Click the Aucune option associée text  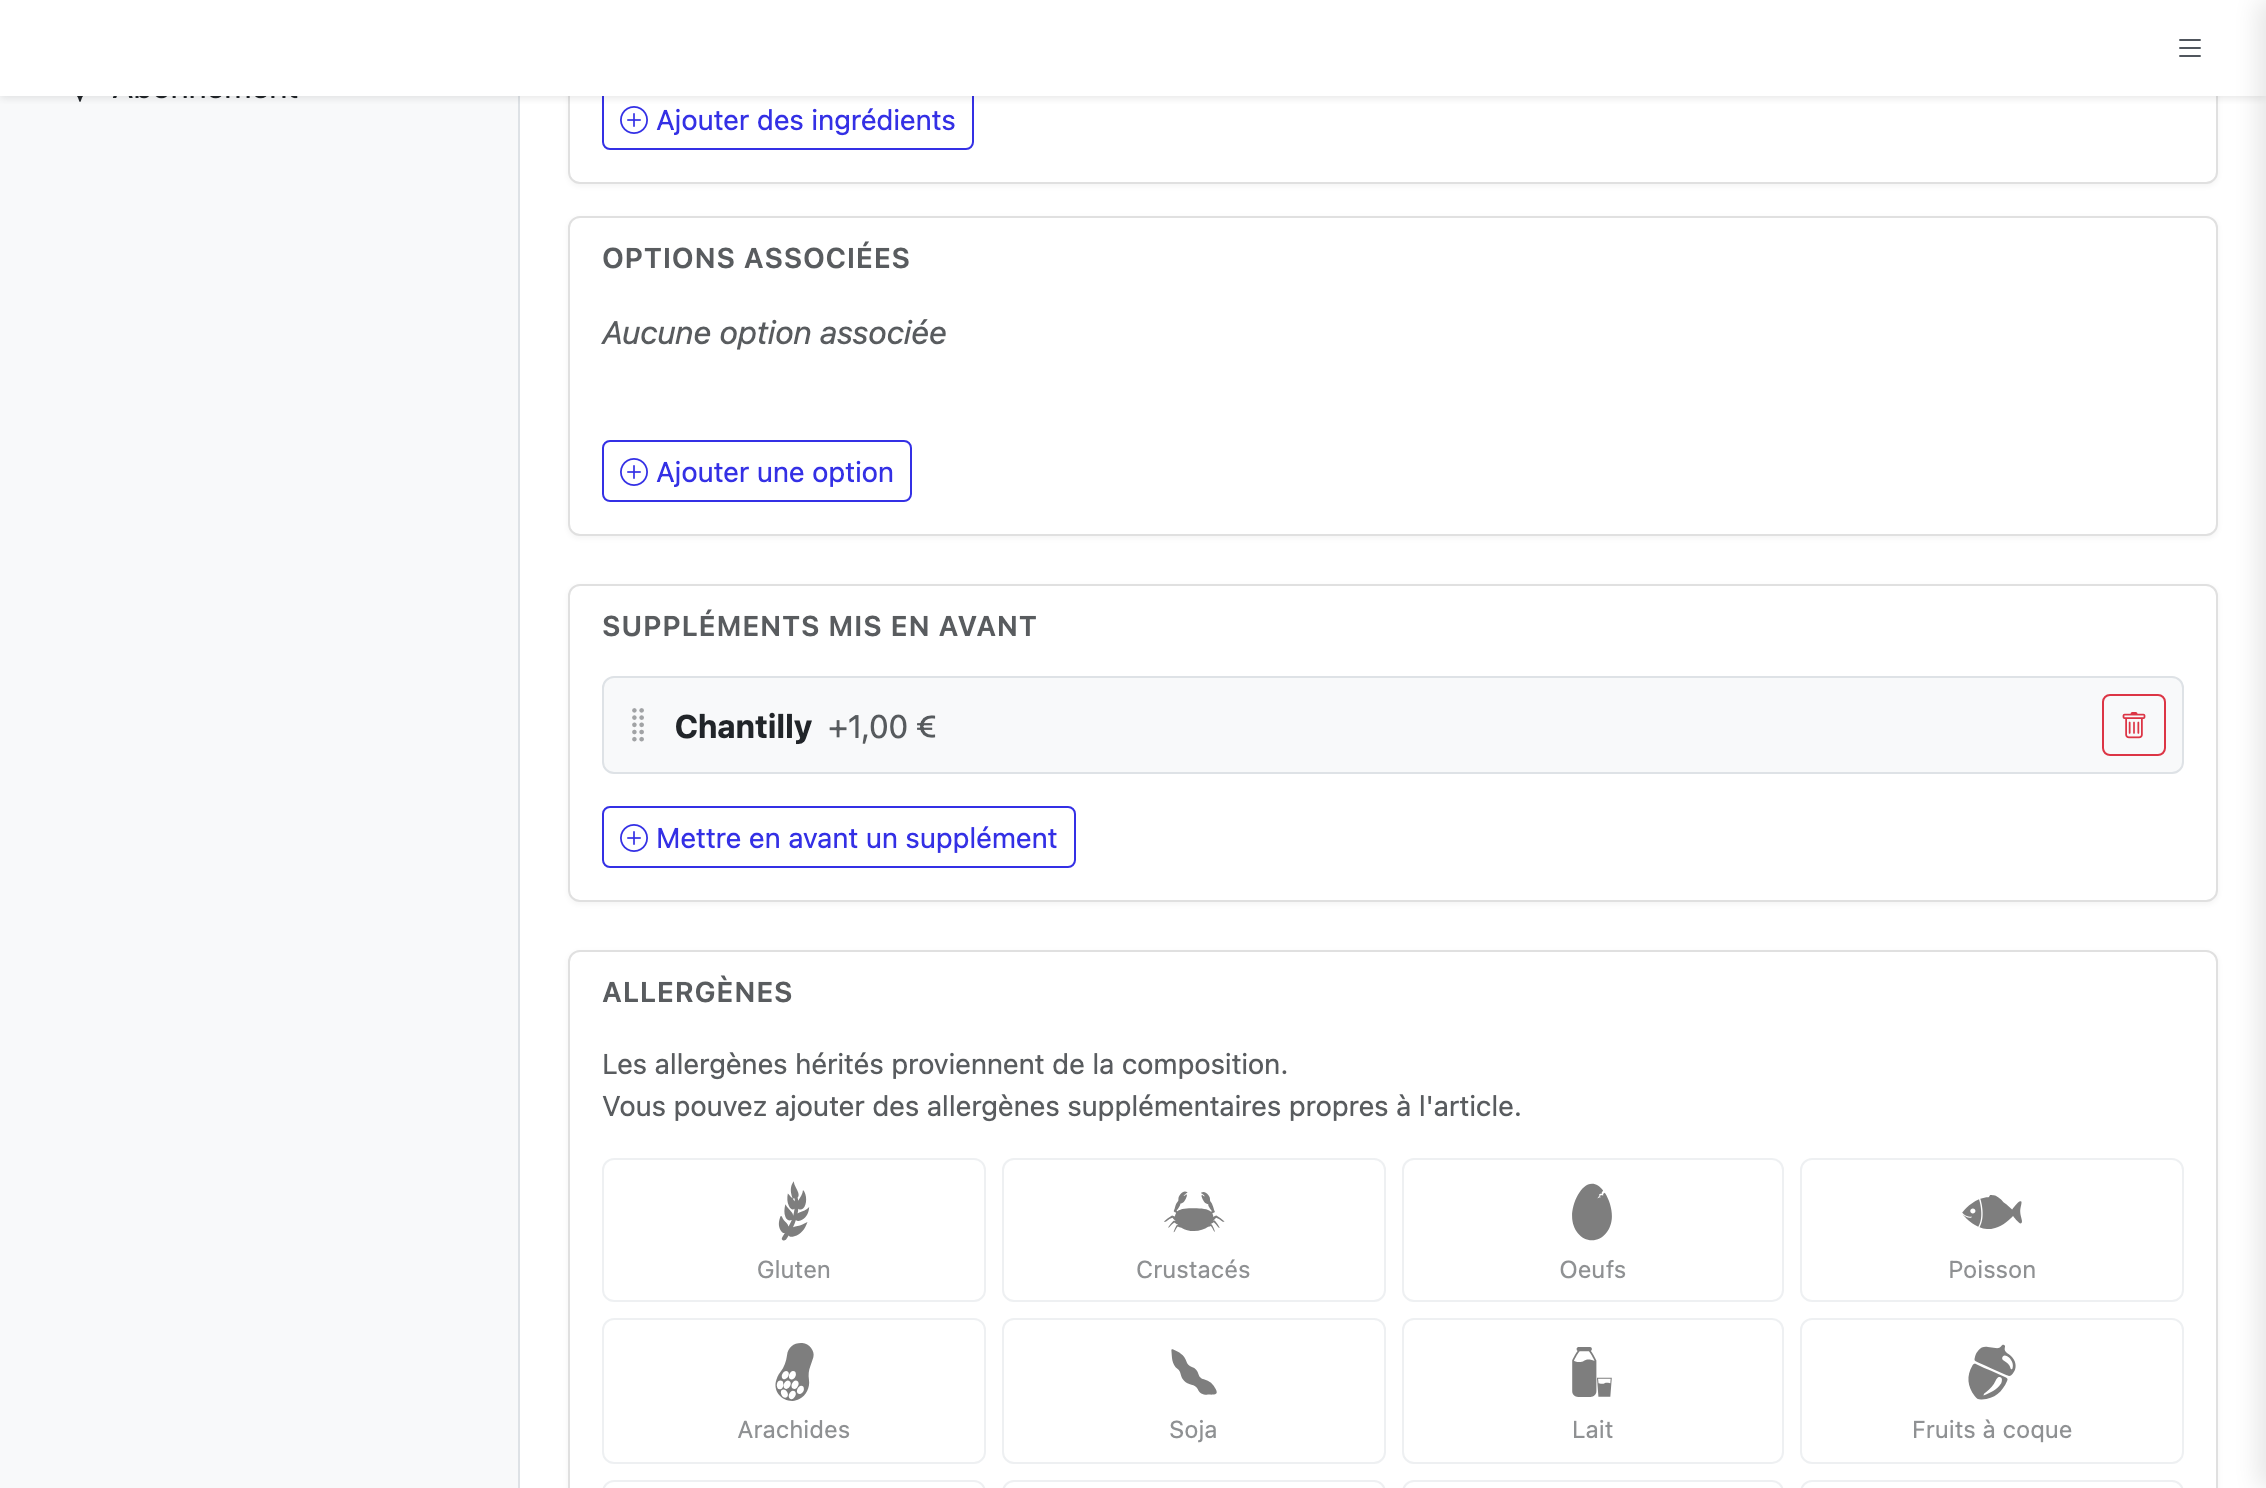point(774,333)
